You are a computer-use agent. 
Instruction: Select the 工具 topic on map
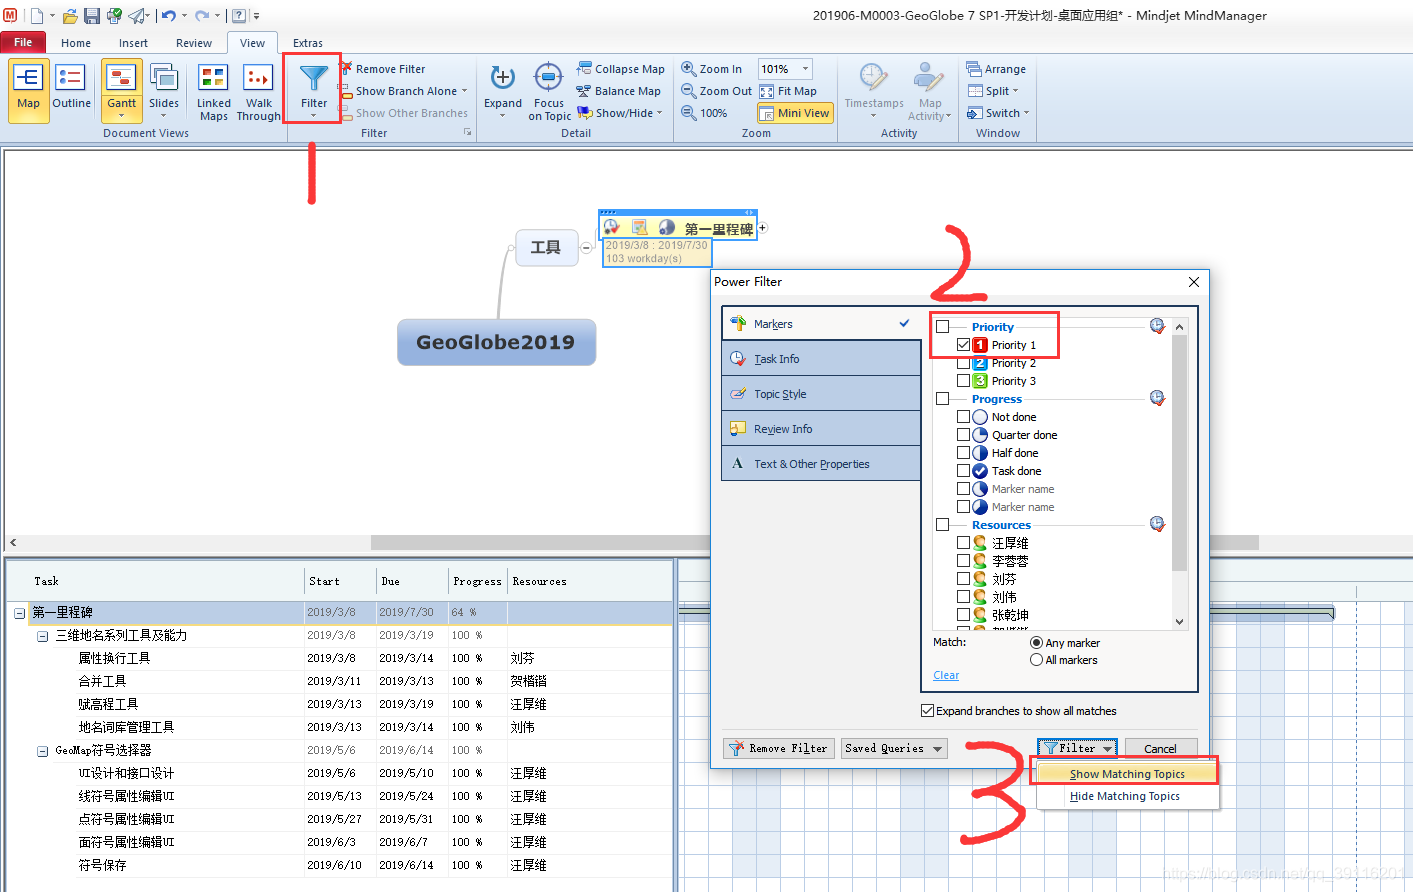tap(546, 247)
